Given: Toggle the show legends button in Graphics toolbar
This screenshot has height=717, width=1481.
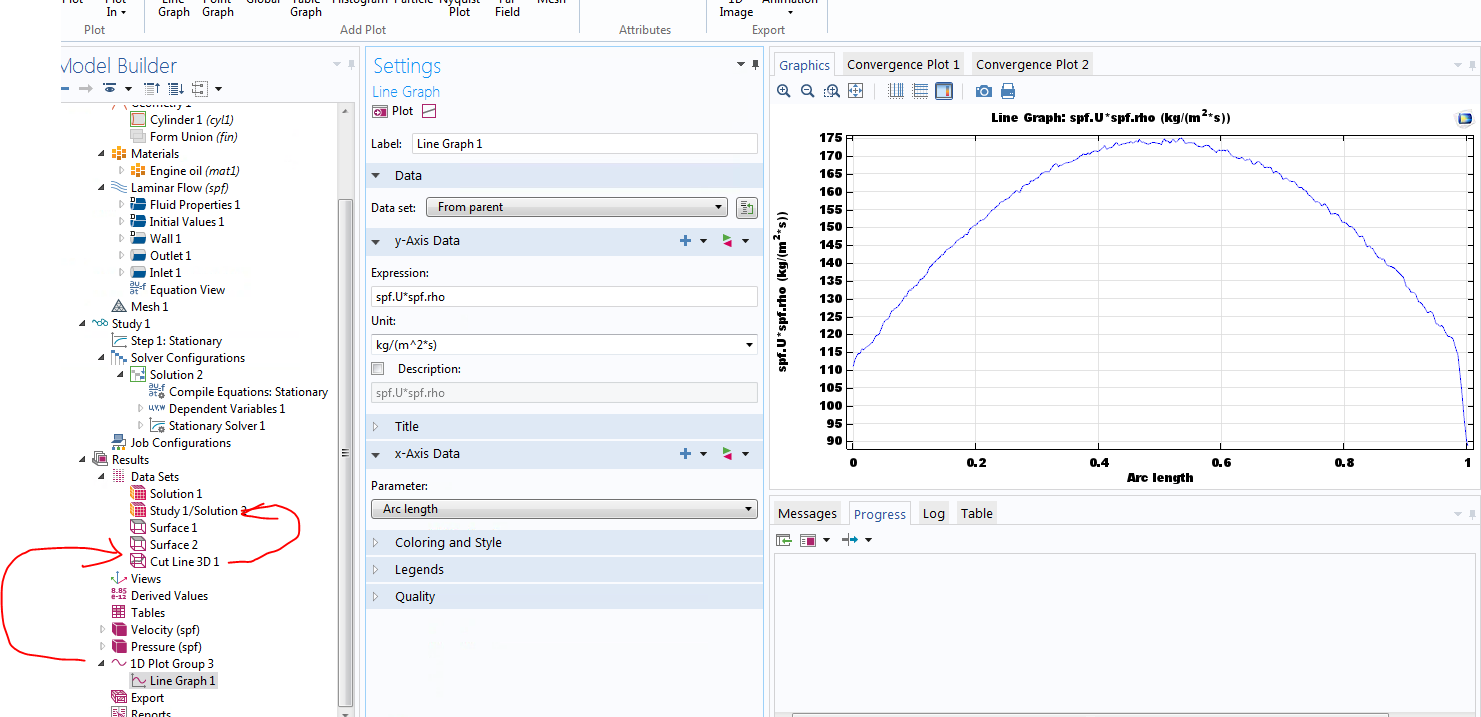Looking at the screenshot, I should [944, 91].
